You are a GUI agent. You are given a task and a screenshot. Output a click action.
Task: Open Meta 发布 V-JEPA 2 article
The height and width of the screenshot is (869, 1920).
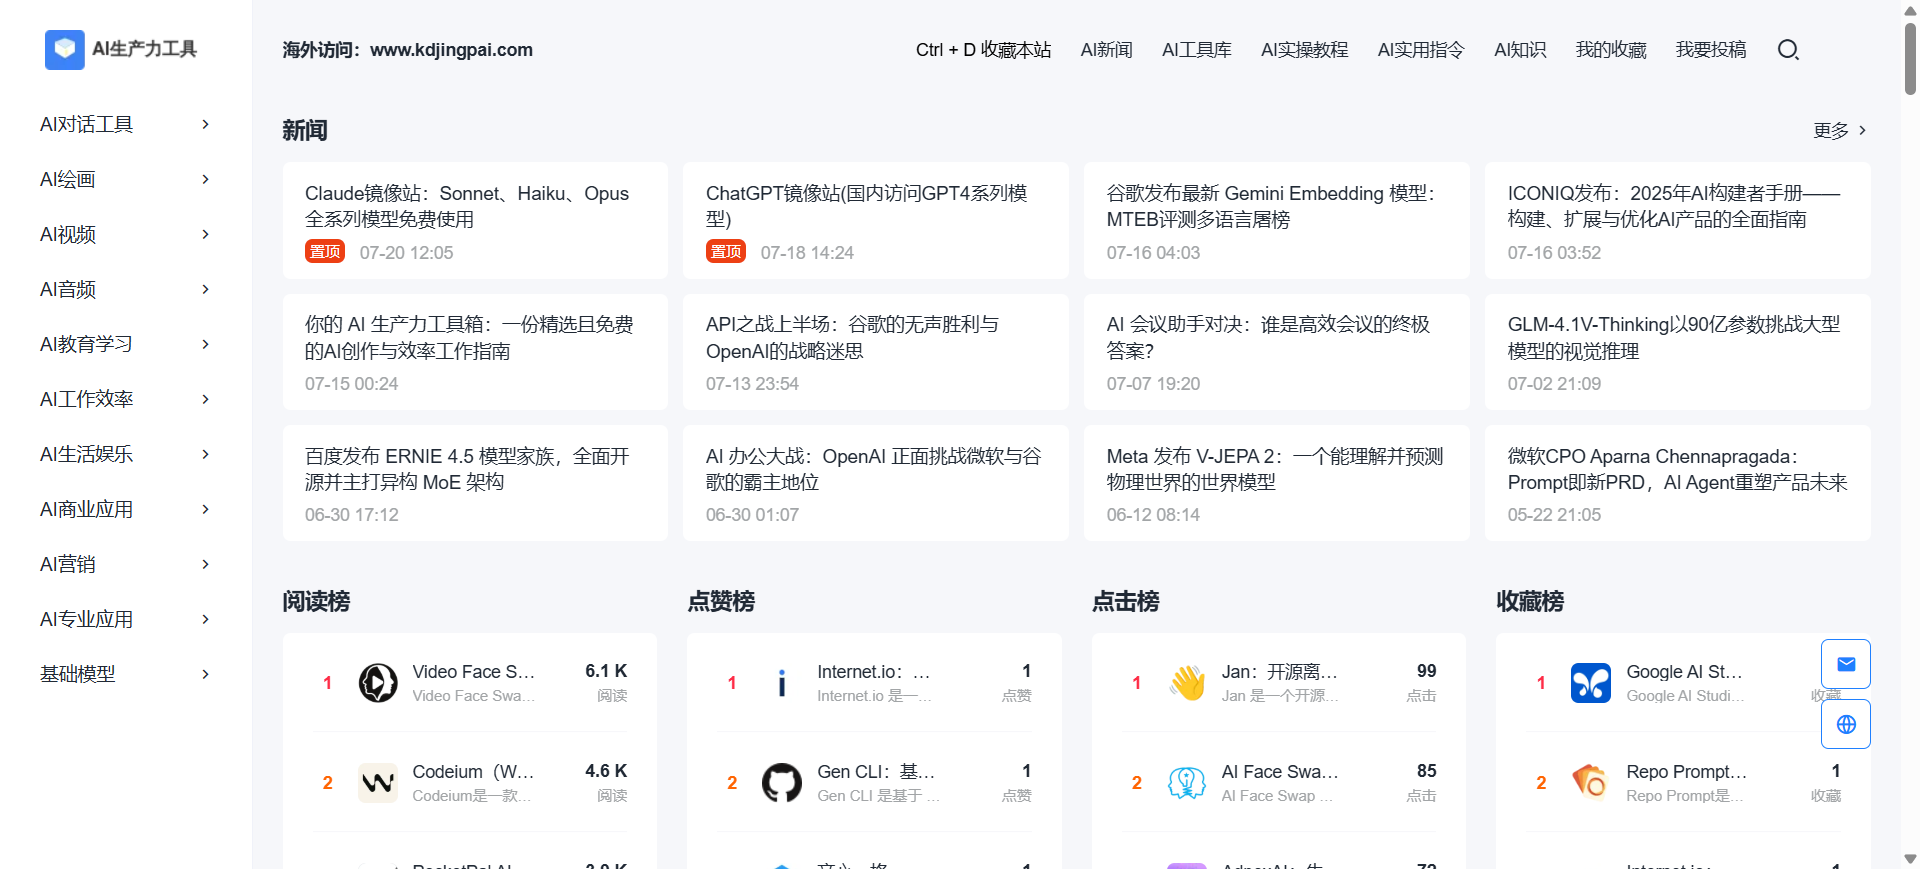pyautogui.click(x=1277, y=483)
